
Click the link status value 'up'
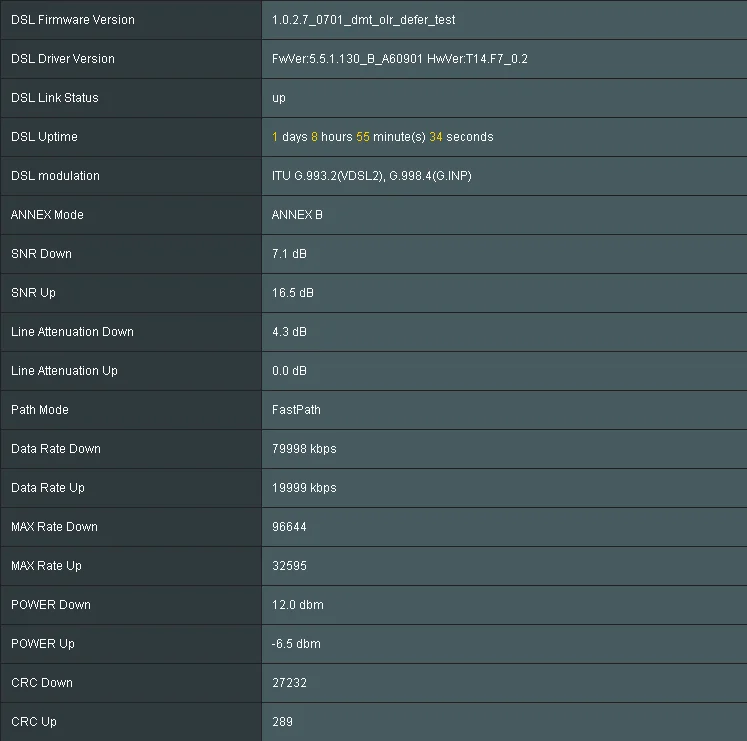tap(279, 99)
